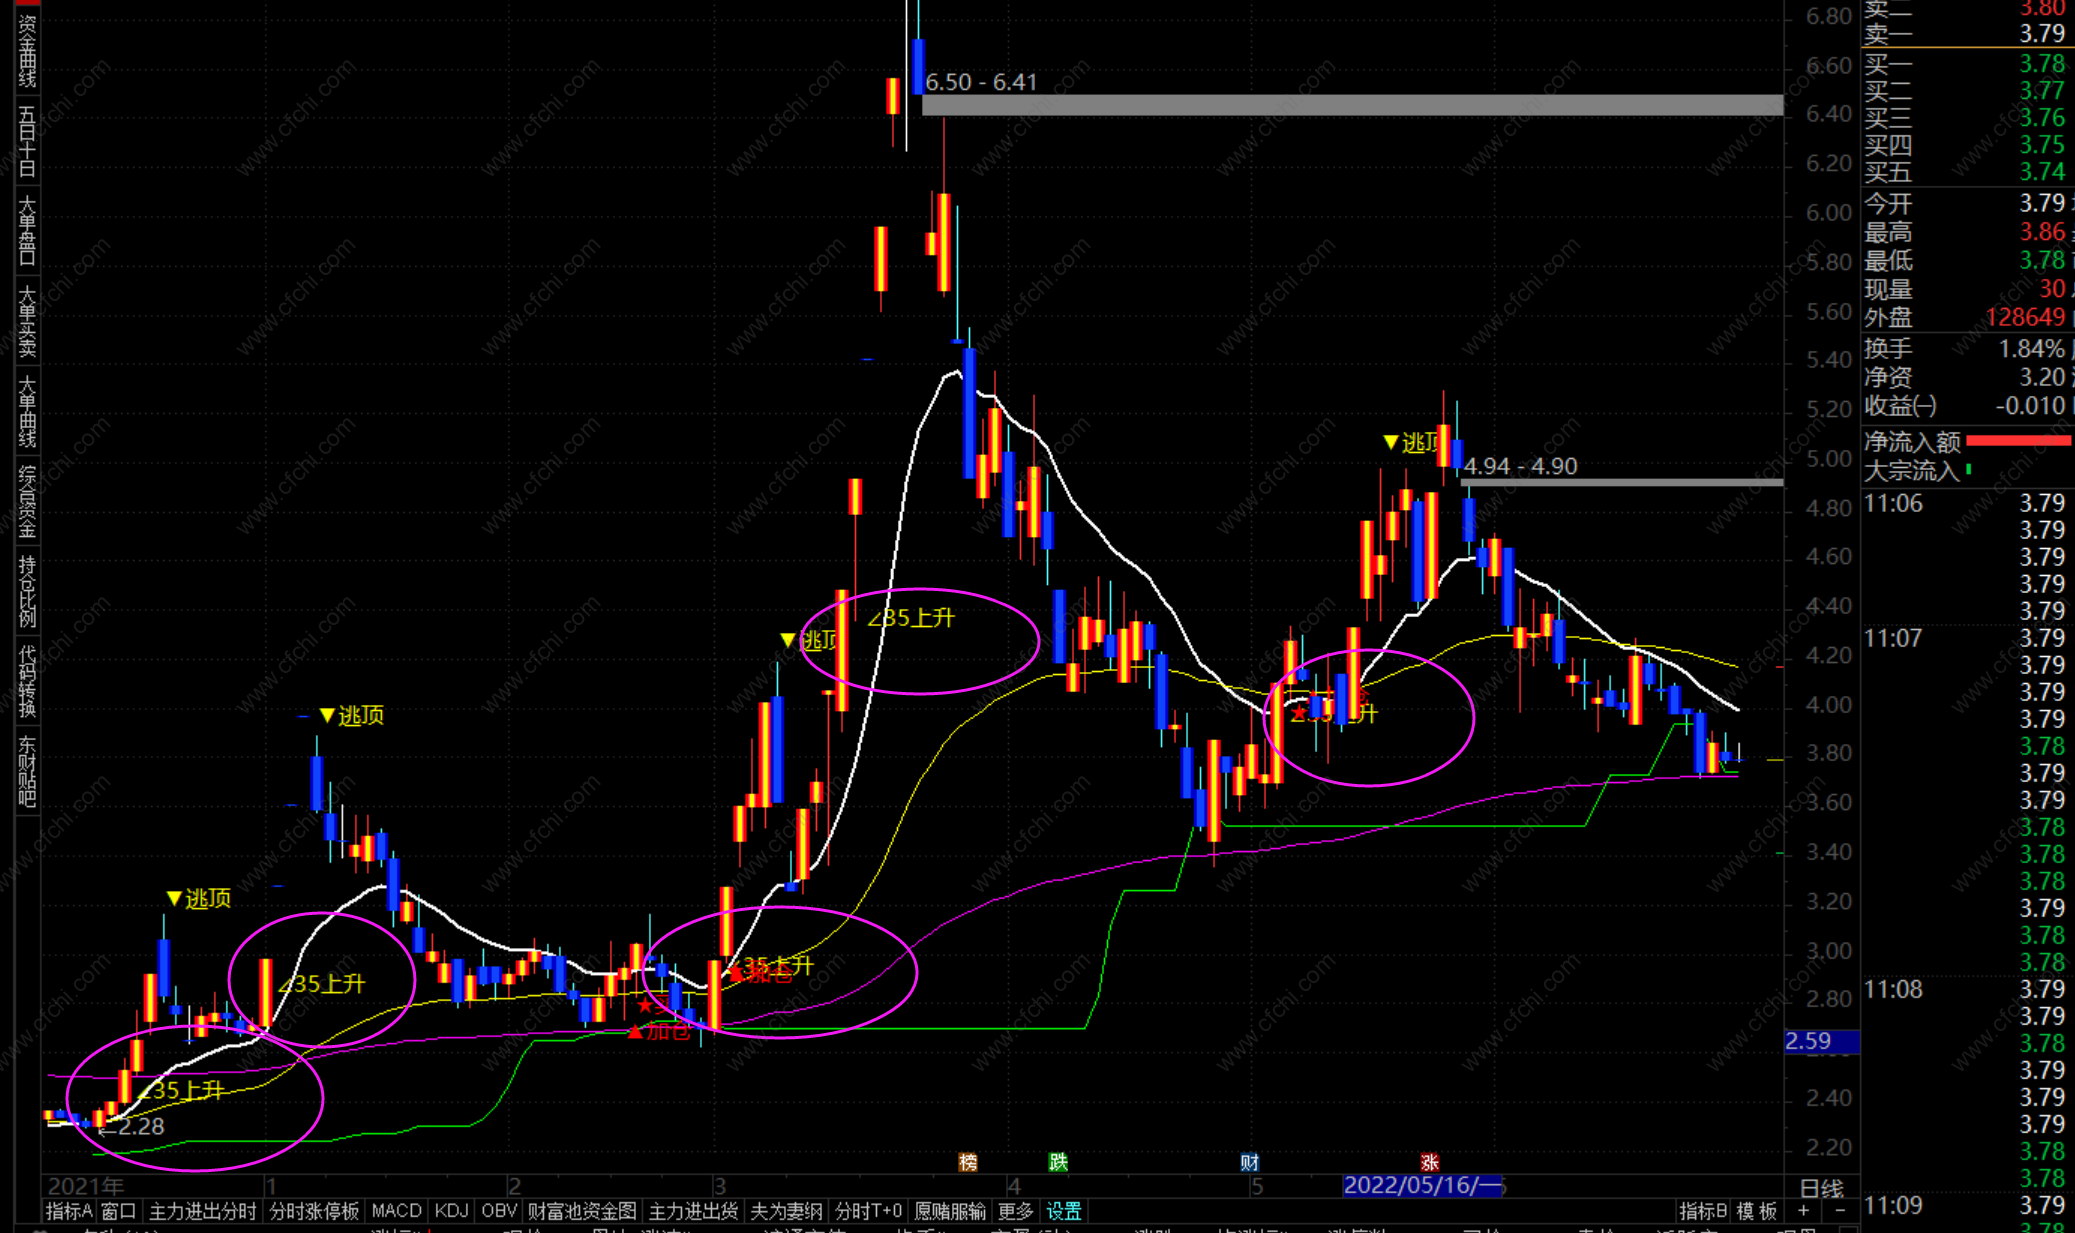The width and height of the screenshot is (2075, 1233).
Task: Click the 榜 event marker icon
Action: coord(967,1162)
